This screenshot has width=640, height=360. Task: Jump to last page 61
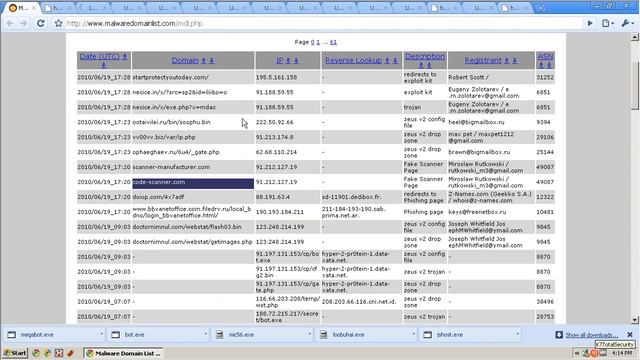click(x=333, y=42)
